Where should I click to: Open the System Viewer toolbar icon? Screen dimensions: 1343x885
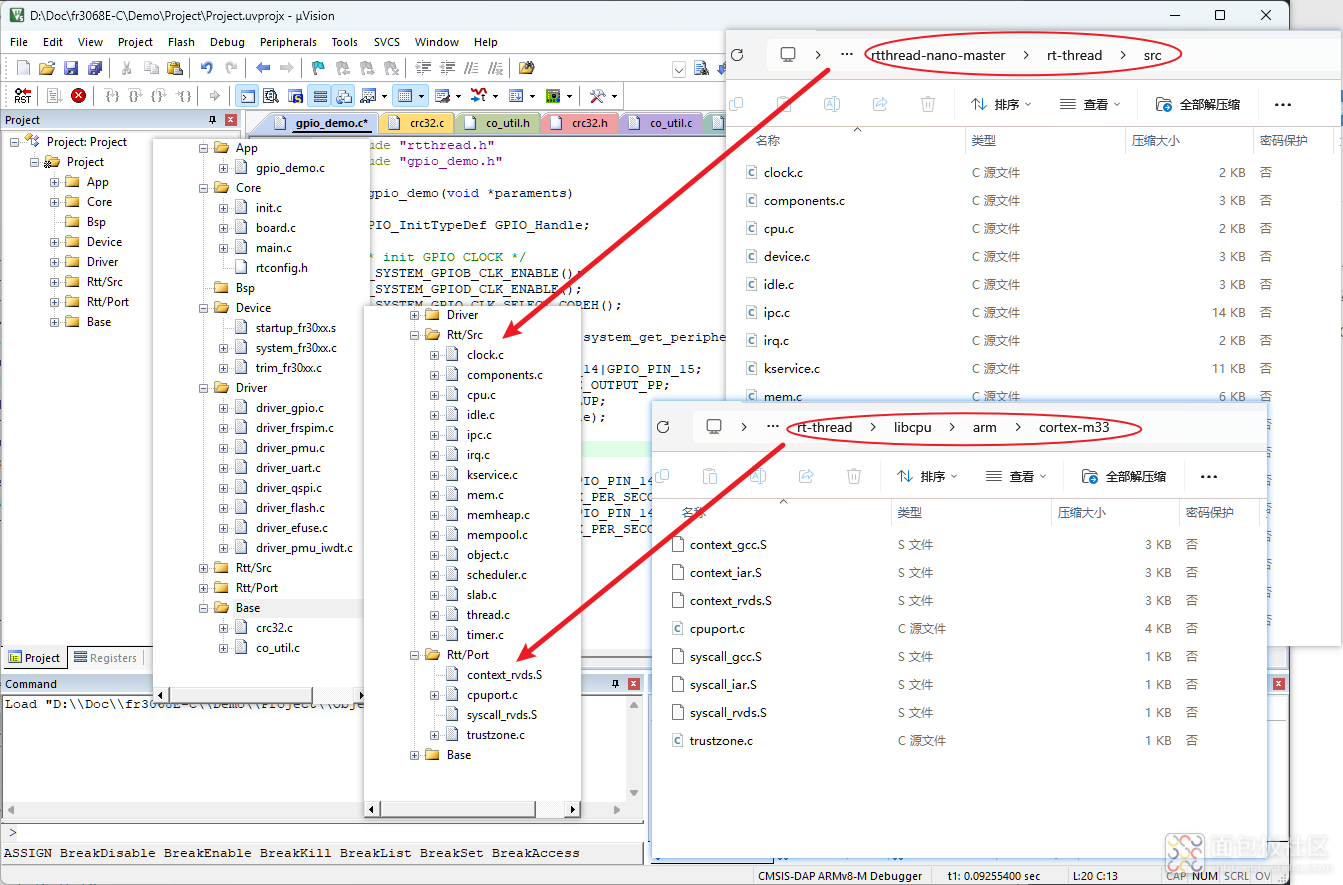pos(552,96)
